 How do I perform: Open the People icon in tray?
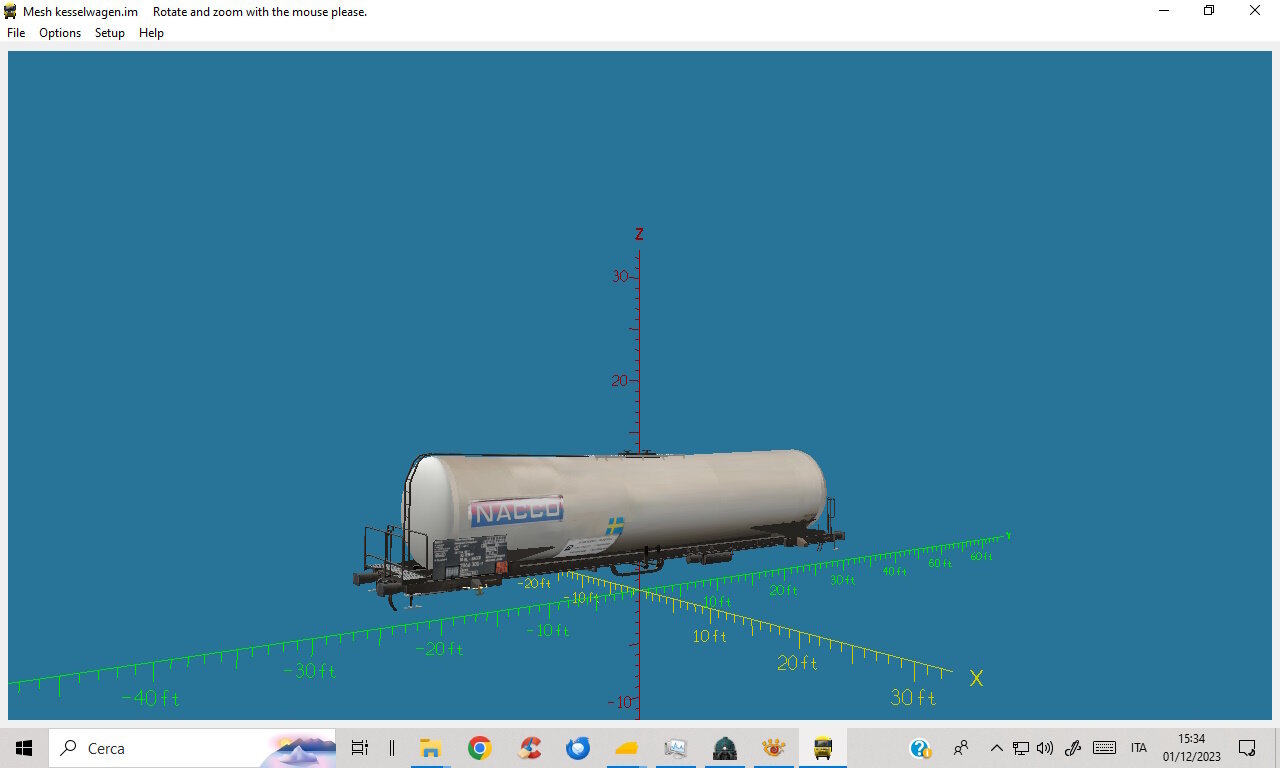[961, 748]
